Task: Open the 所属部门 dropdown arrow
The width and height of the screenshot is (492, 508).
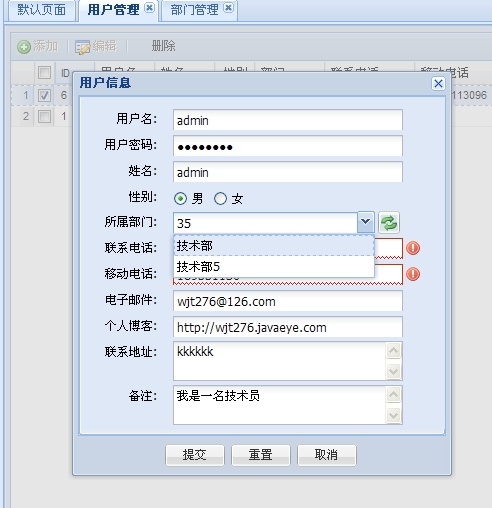Action: (x=366, y=222)
